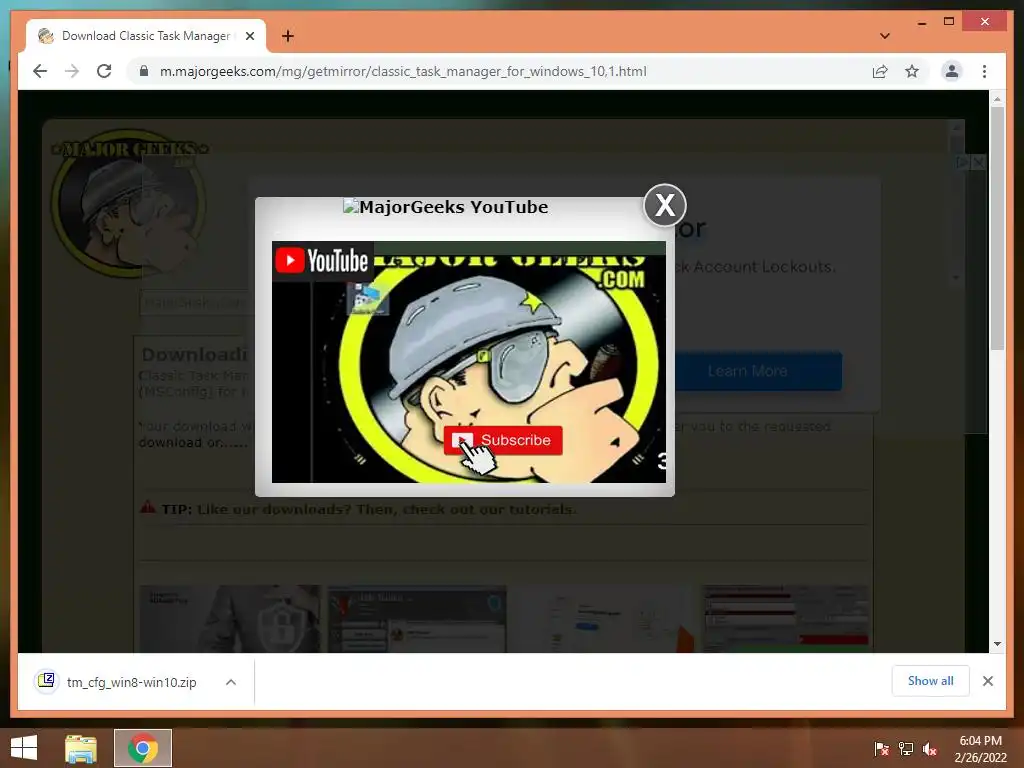Click the MajorGeeks YouTube title image
The width and height of the screenshot is (1024, 768).
click(445, 207)
